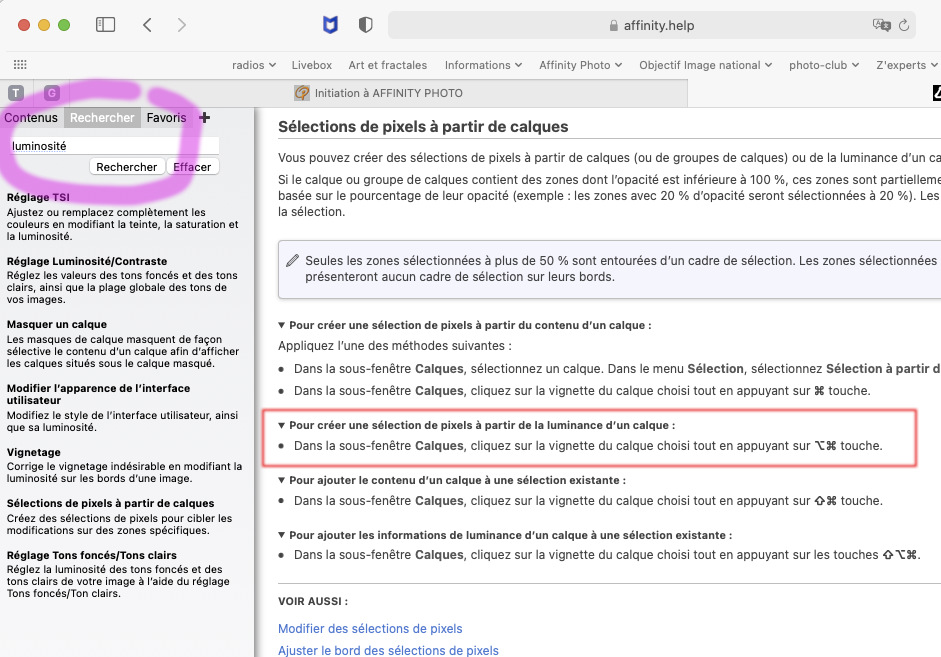This screenshot has width=941, height=657.
Task: Open the Livebox bookmark
Action: (311, 65)
